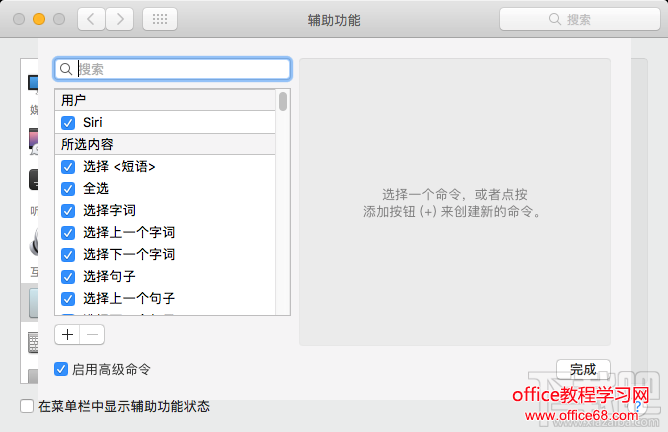Toggle the 选择字词 checkbox
Image resolution: width=668 pixels, height=432 pixels.
tap(68, 210)
